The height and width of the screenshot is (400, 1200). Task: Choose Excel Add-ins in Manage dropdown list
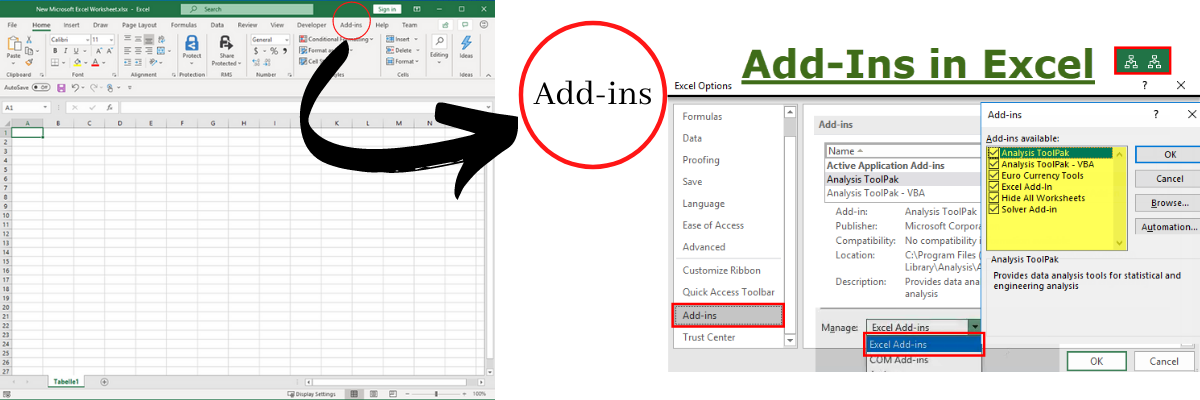tap(924, 344)
